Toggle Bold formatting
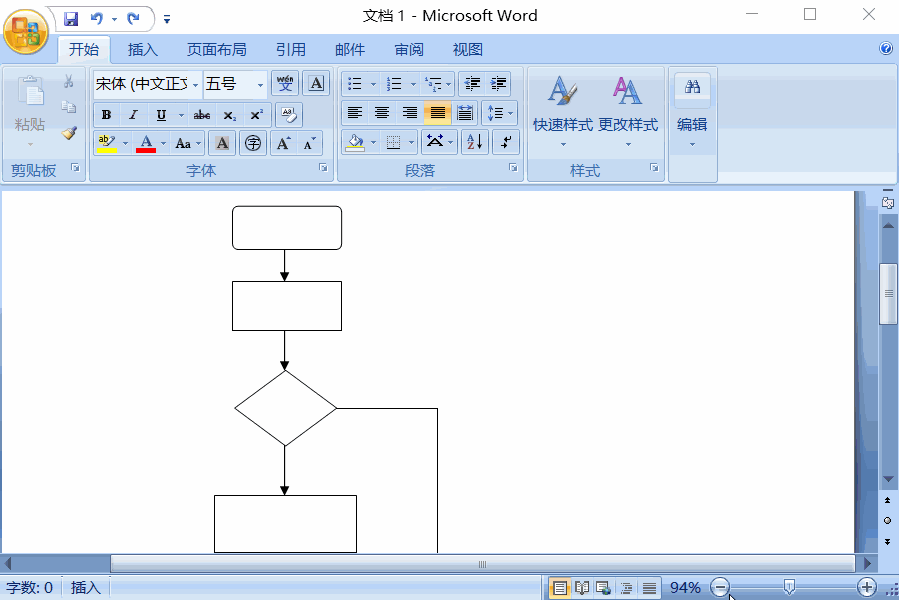The width and height of the screenshot is (899, 600). click(x=107, y=115)
